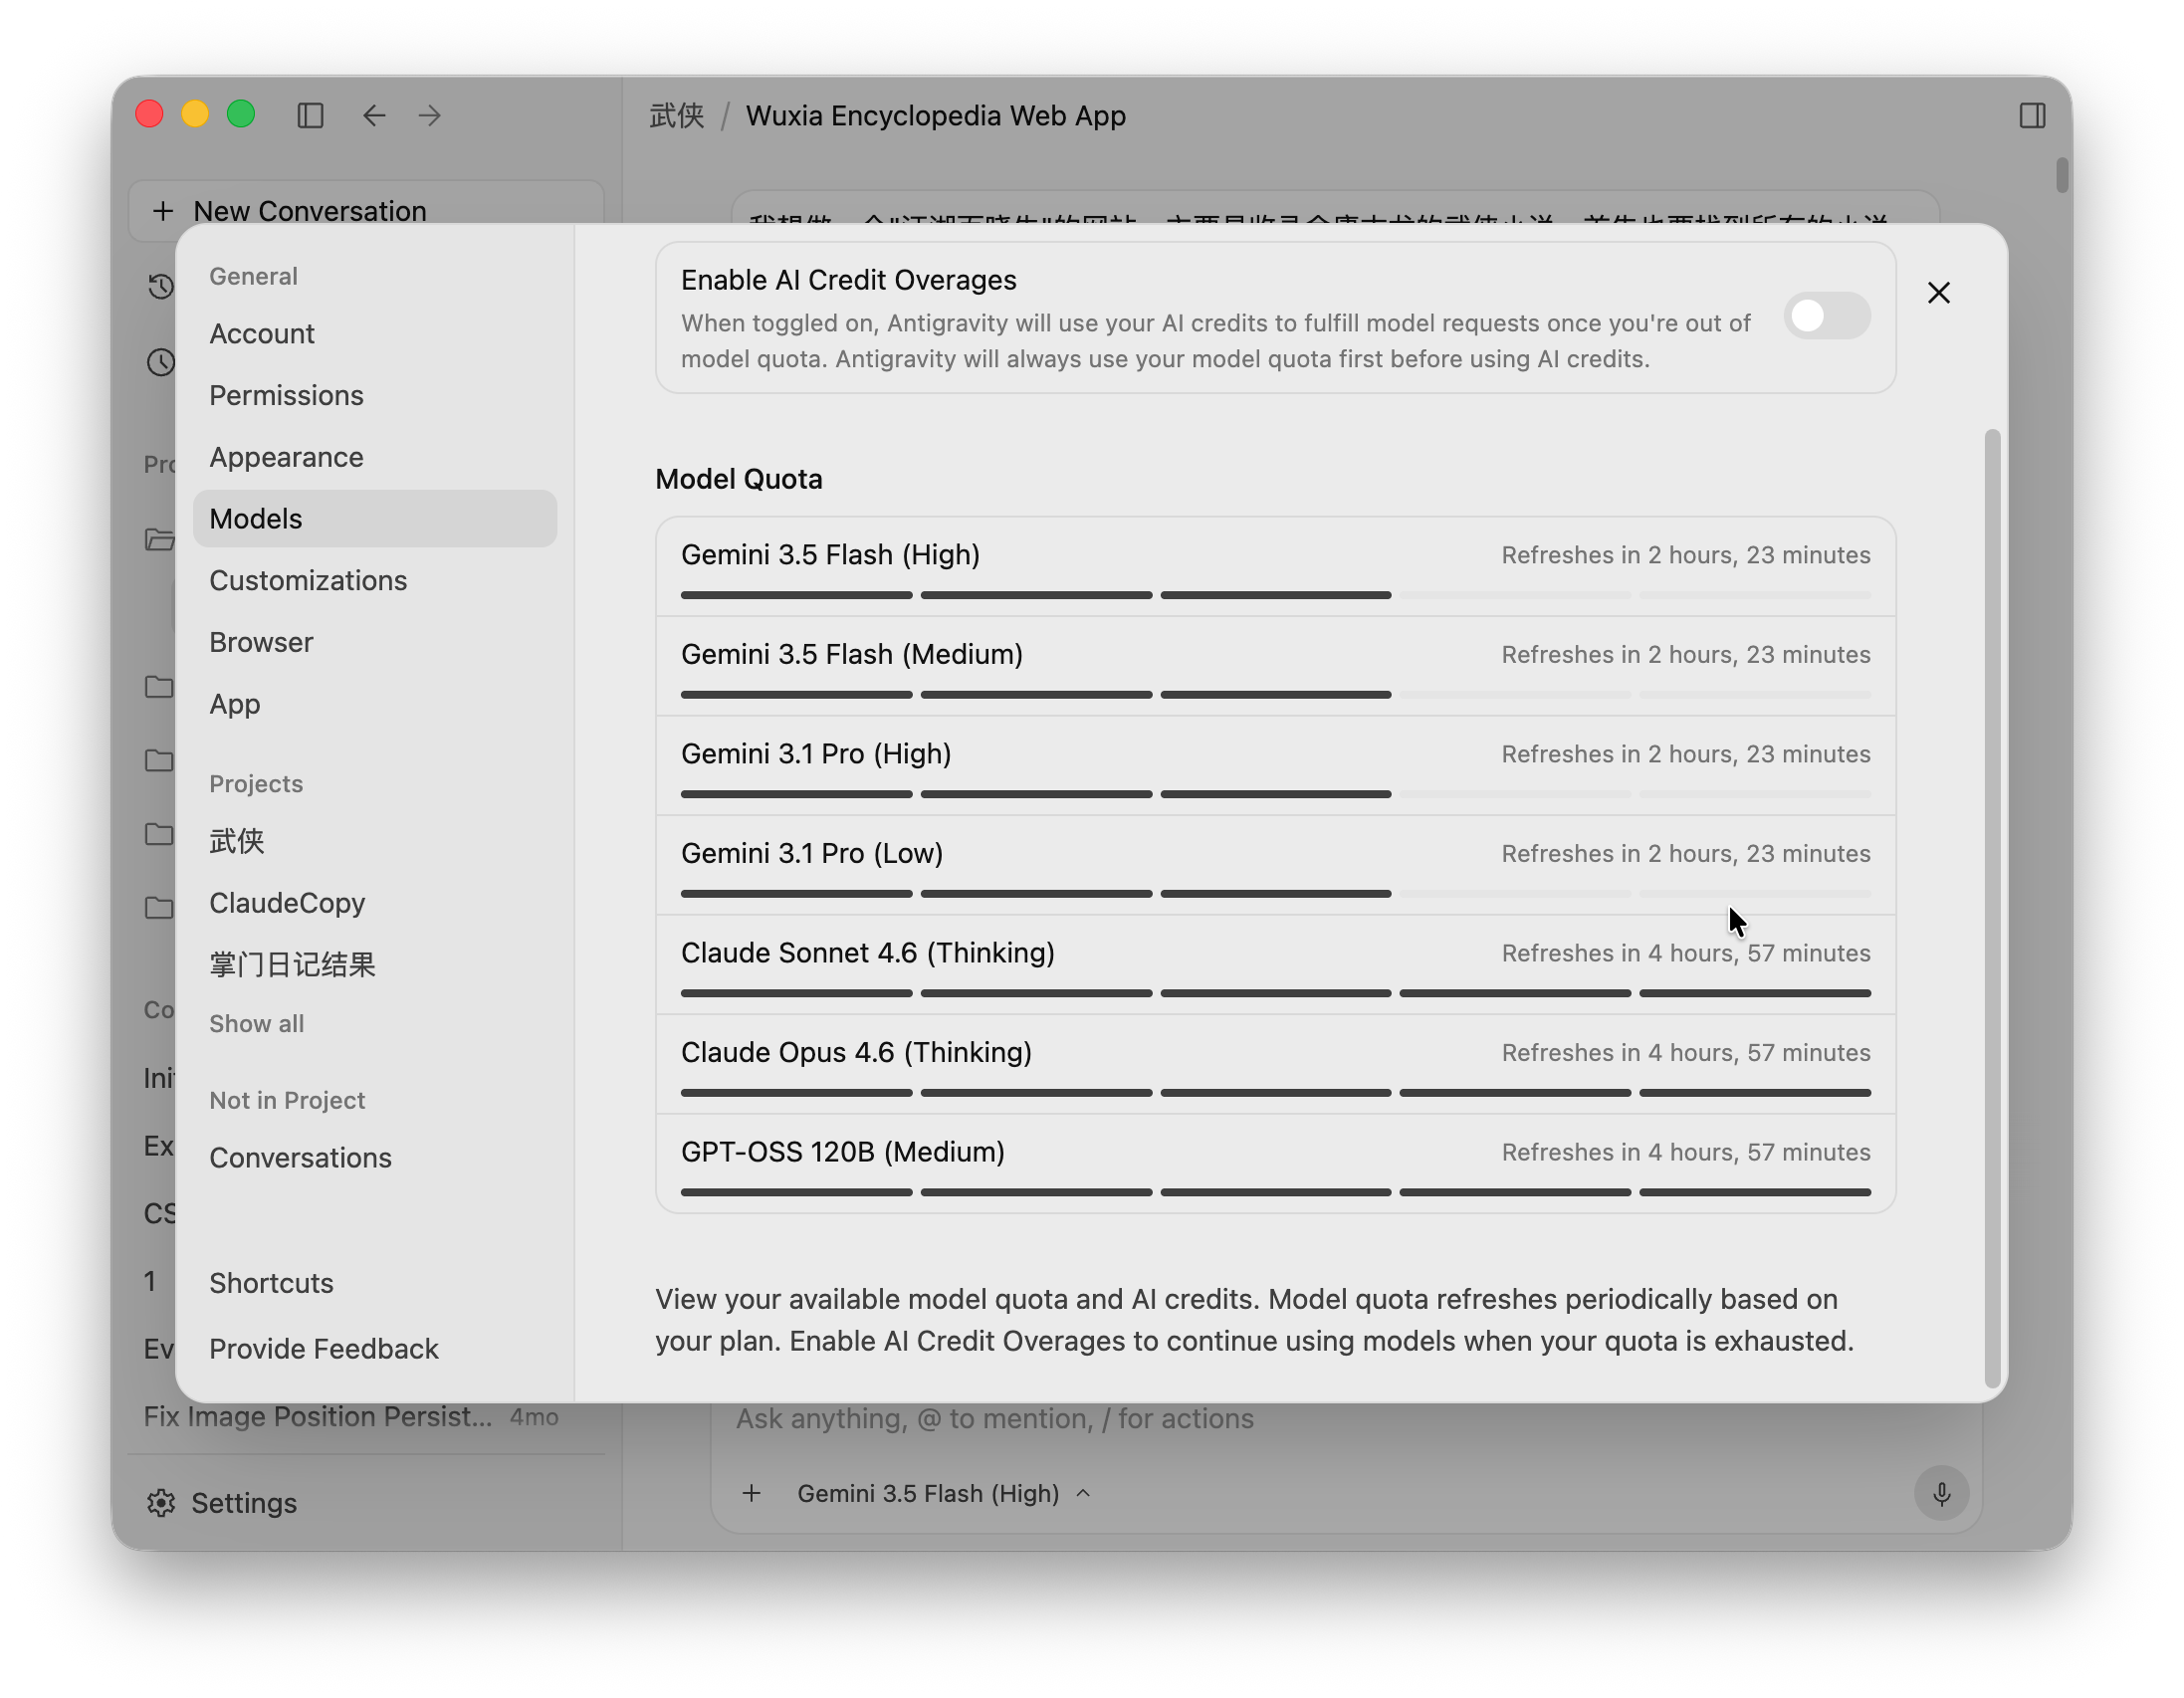Close the settings dialog with X
2184x1698 pixels.
coord(1938,293)
